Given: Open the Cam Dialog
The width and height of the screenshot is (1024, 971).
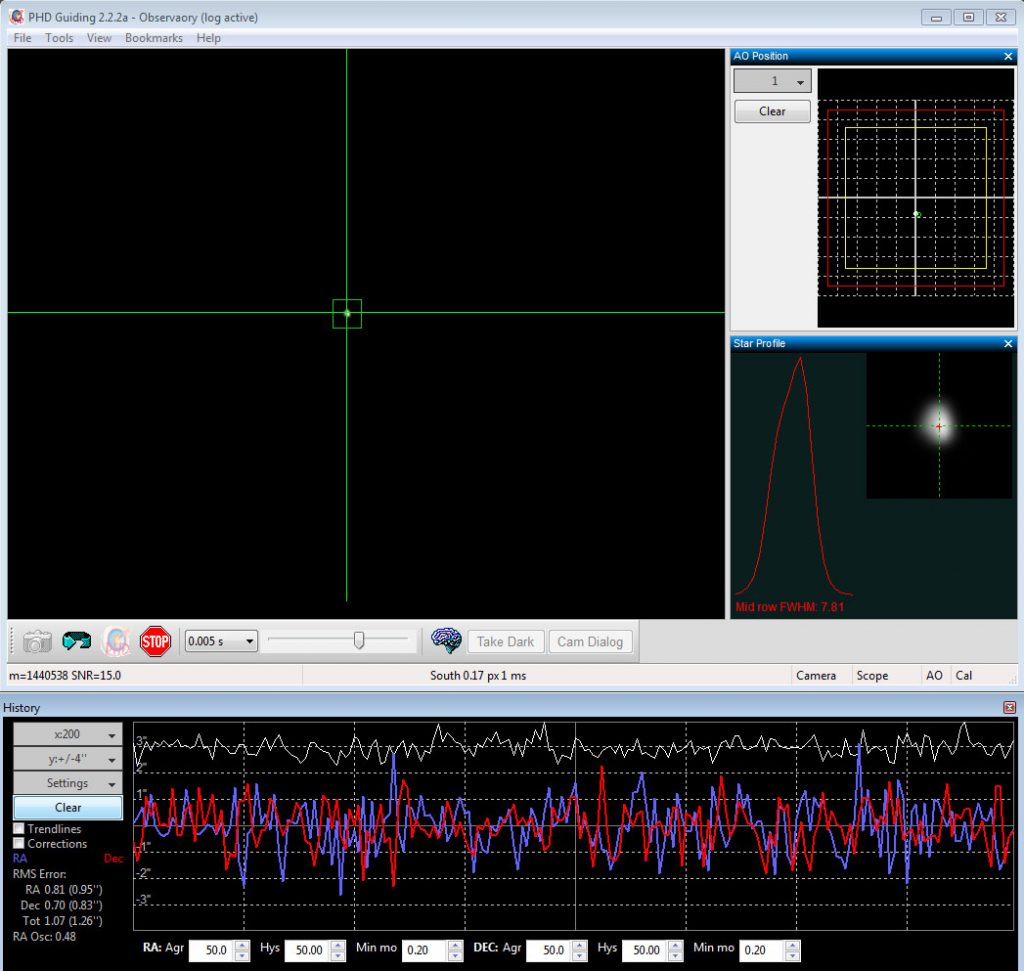Looking at the screenshot, I should click(590, 641).
